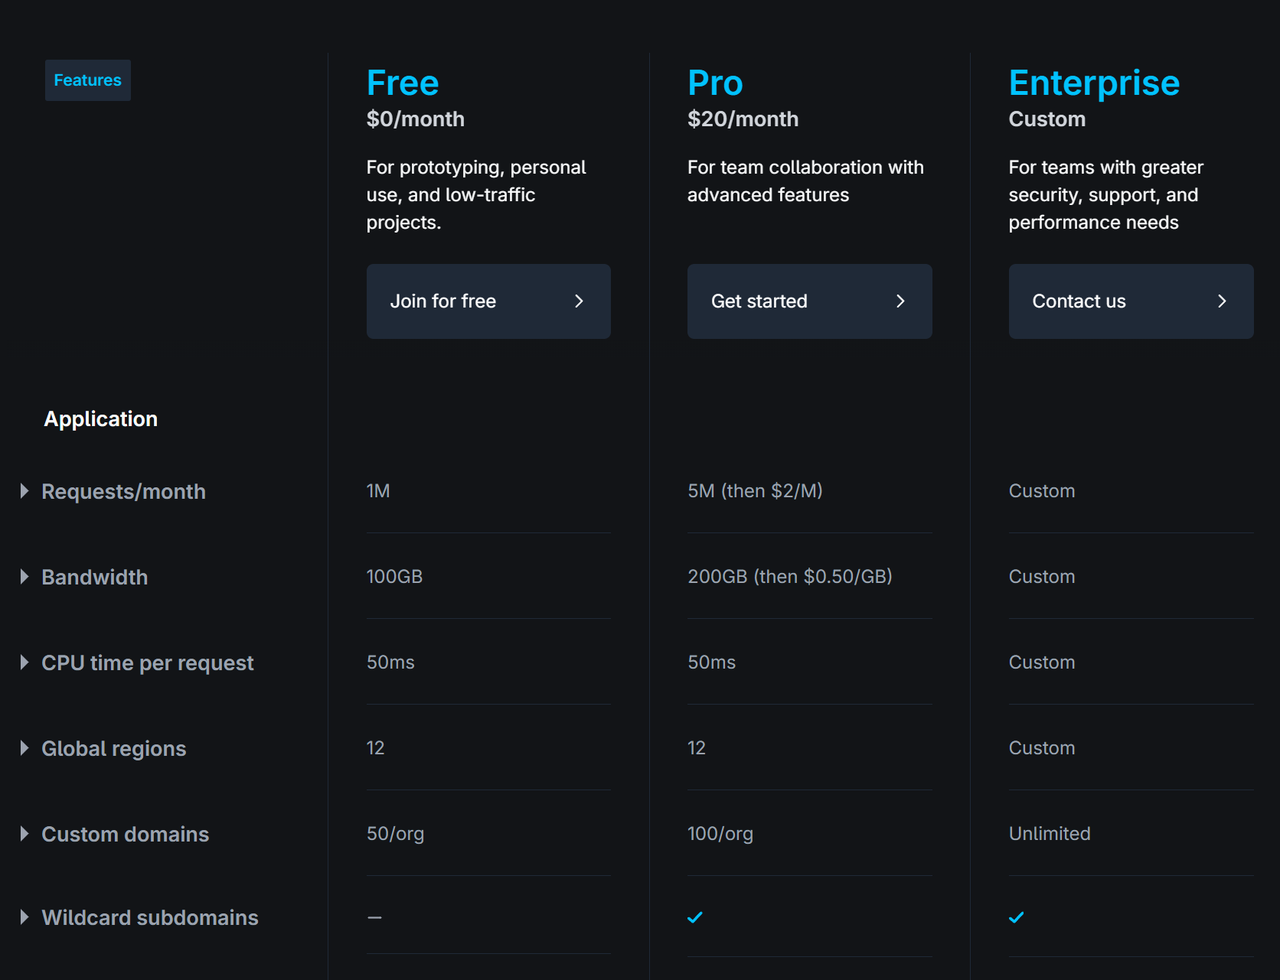This screenshot has width=1280, height=980.
Task: Expand the Requests/month row
Action: (25, 491)
